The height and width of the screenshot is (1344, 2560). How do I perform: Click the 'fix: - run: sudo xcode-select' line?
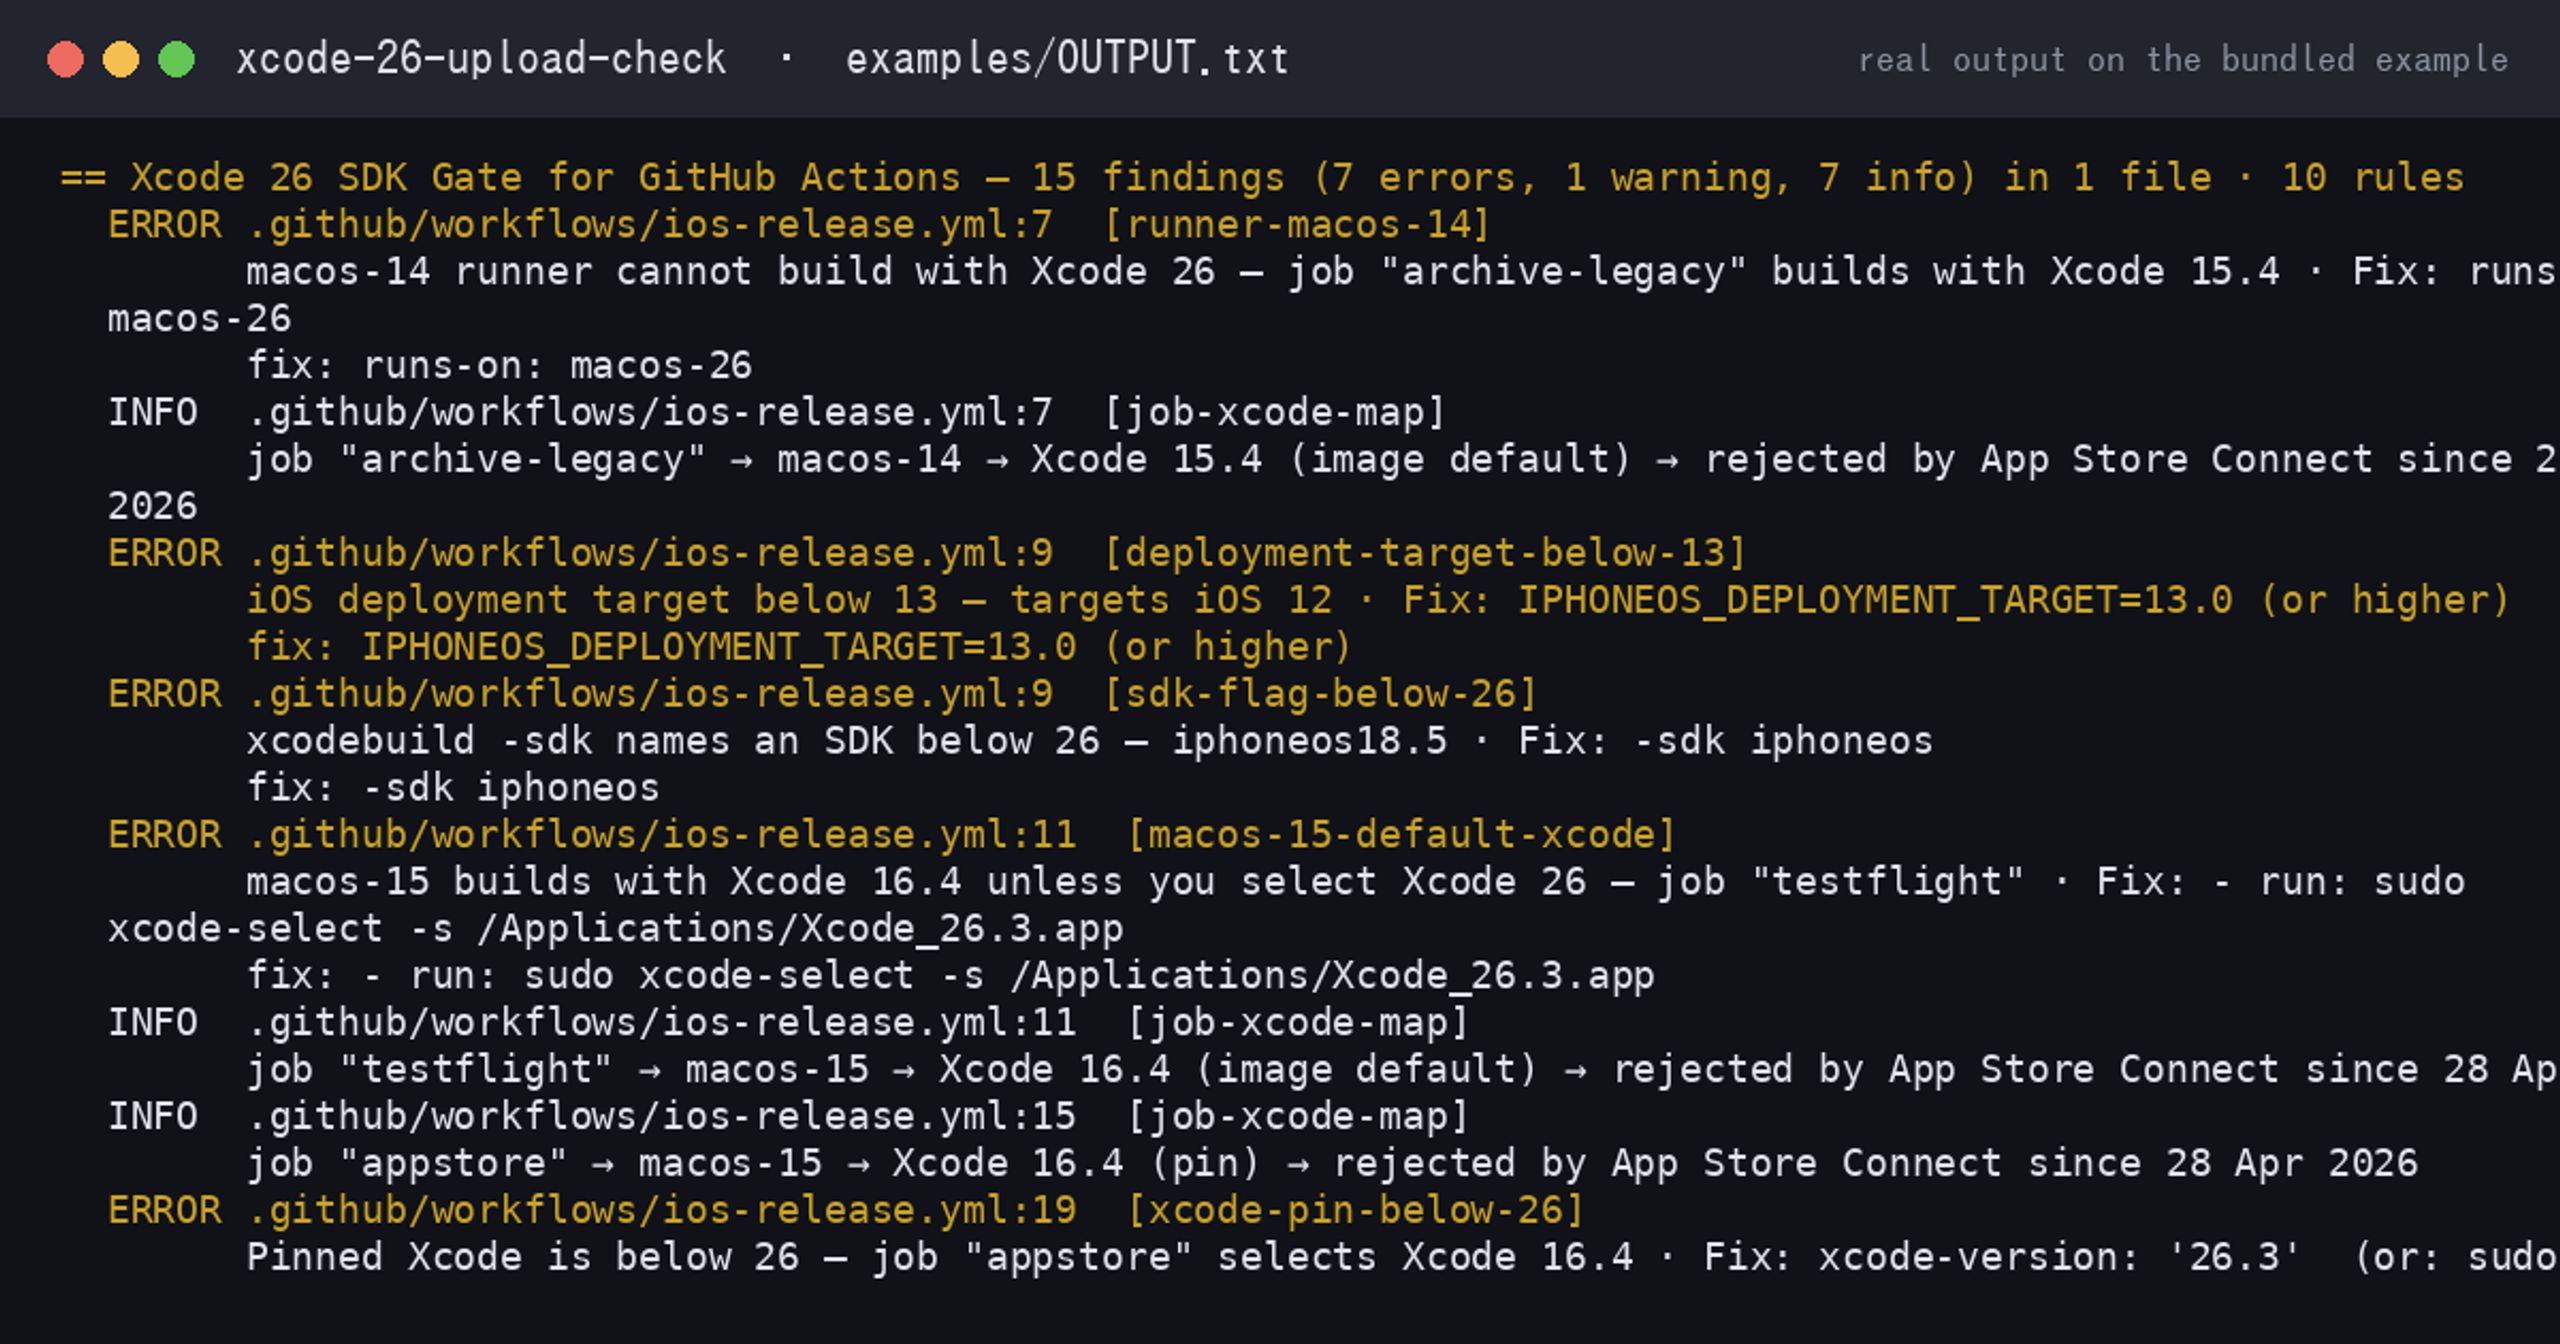click(x=950, y=976)
